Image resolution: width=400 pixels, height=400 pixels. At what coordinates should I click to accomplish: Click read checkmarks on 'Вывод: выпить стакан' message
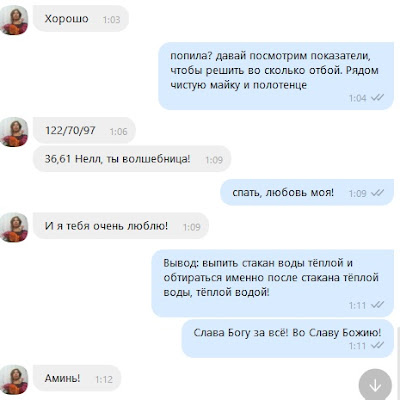pos(377,305)
